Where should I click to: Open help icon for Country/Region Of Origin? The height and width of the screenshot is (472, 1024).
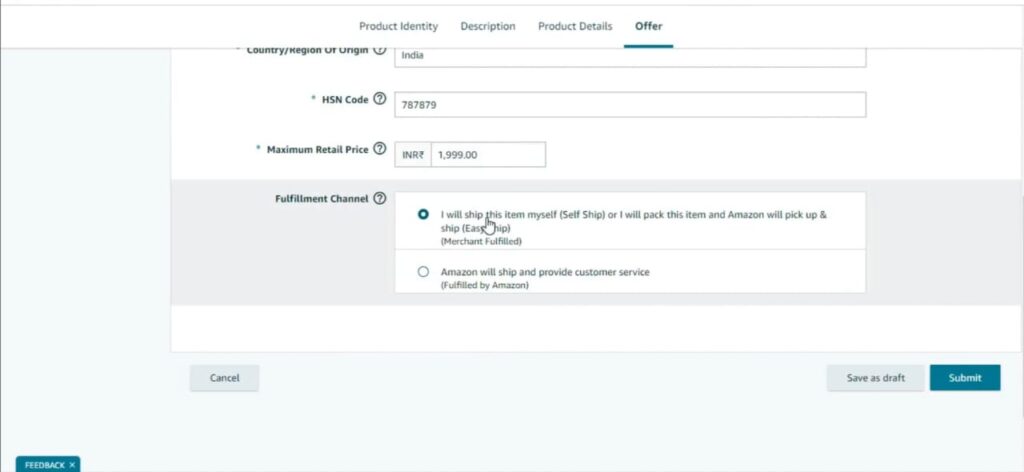[x=380, y=50]
